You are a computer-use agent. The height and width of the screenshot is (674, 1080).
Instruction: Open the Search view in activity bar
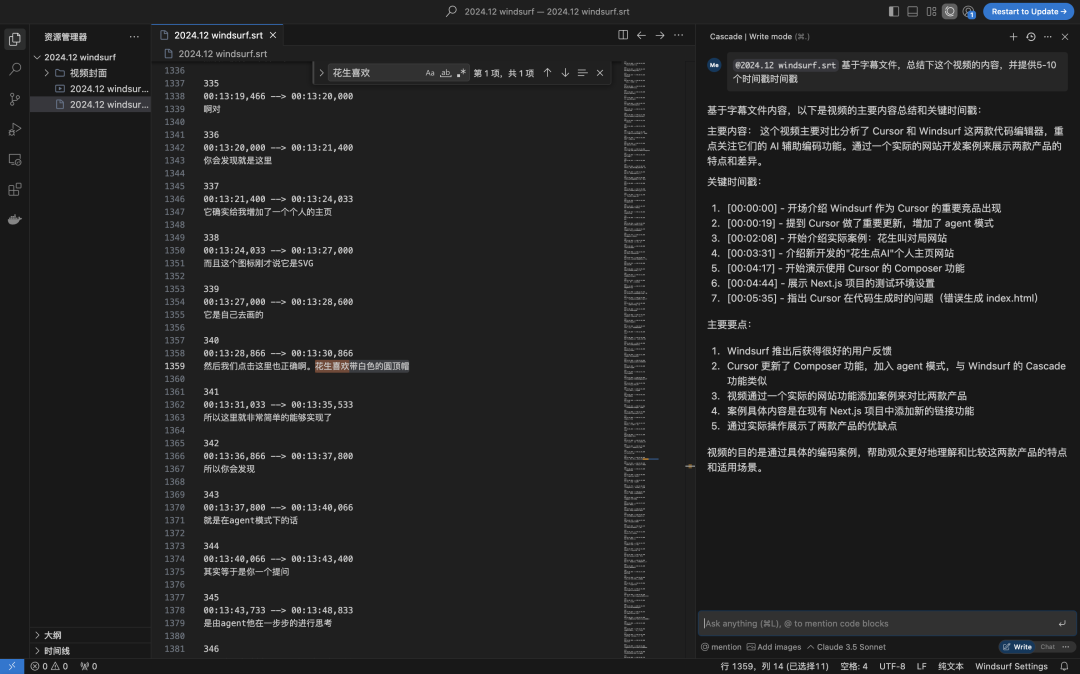click(x=15, y=69)
